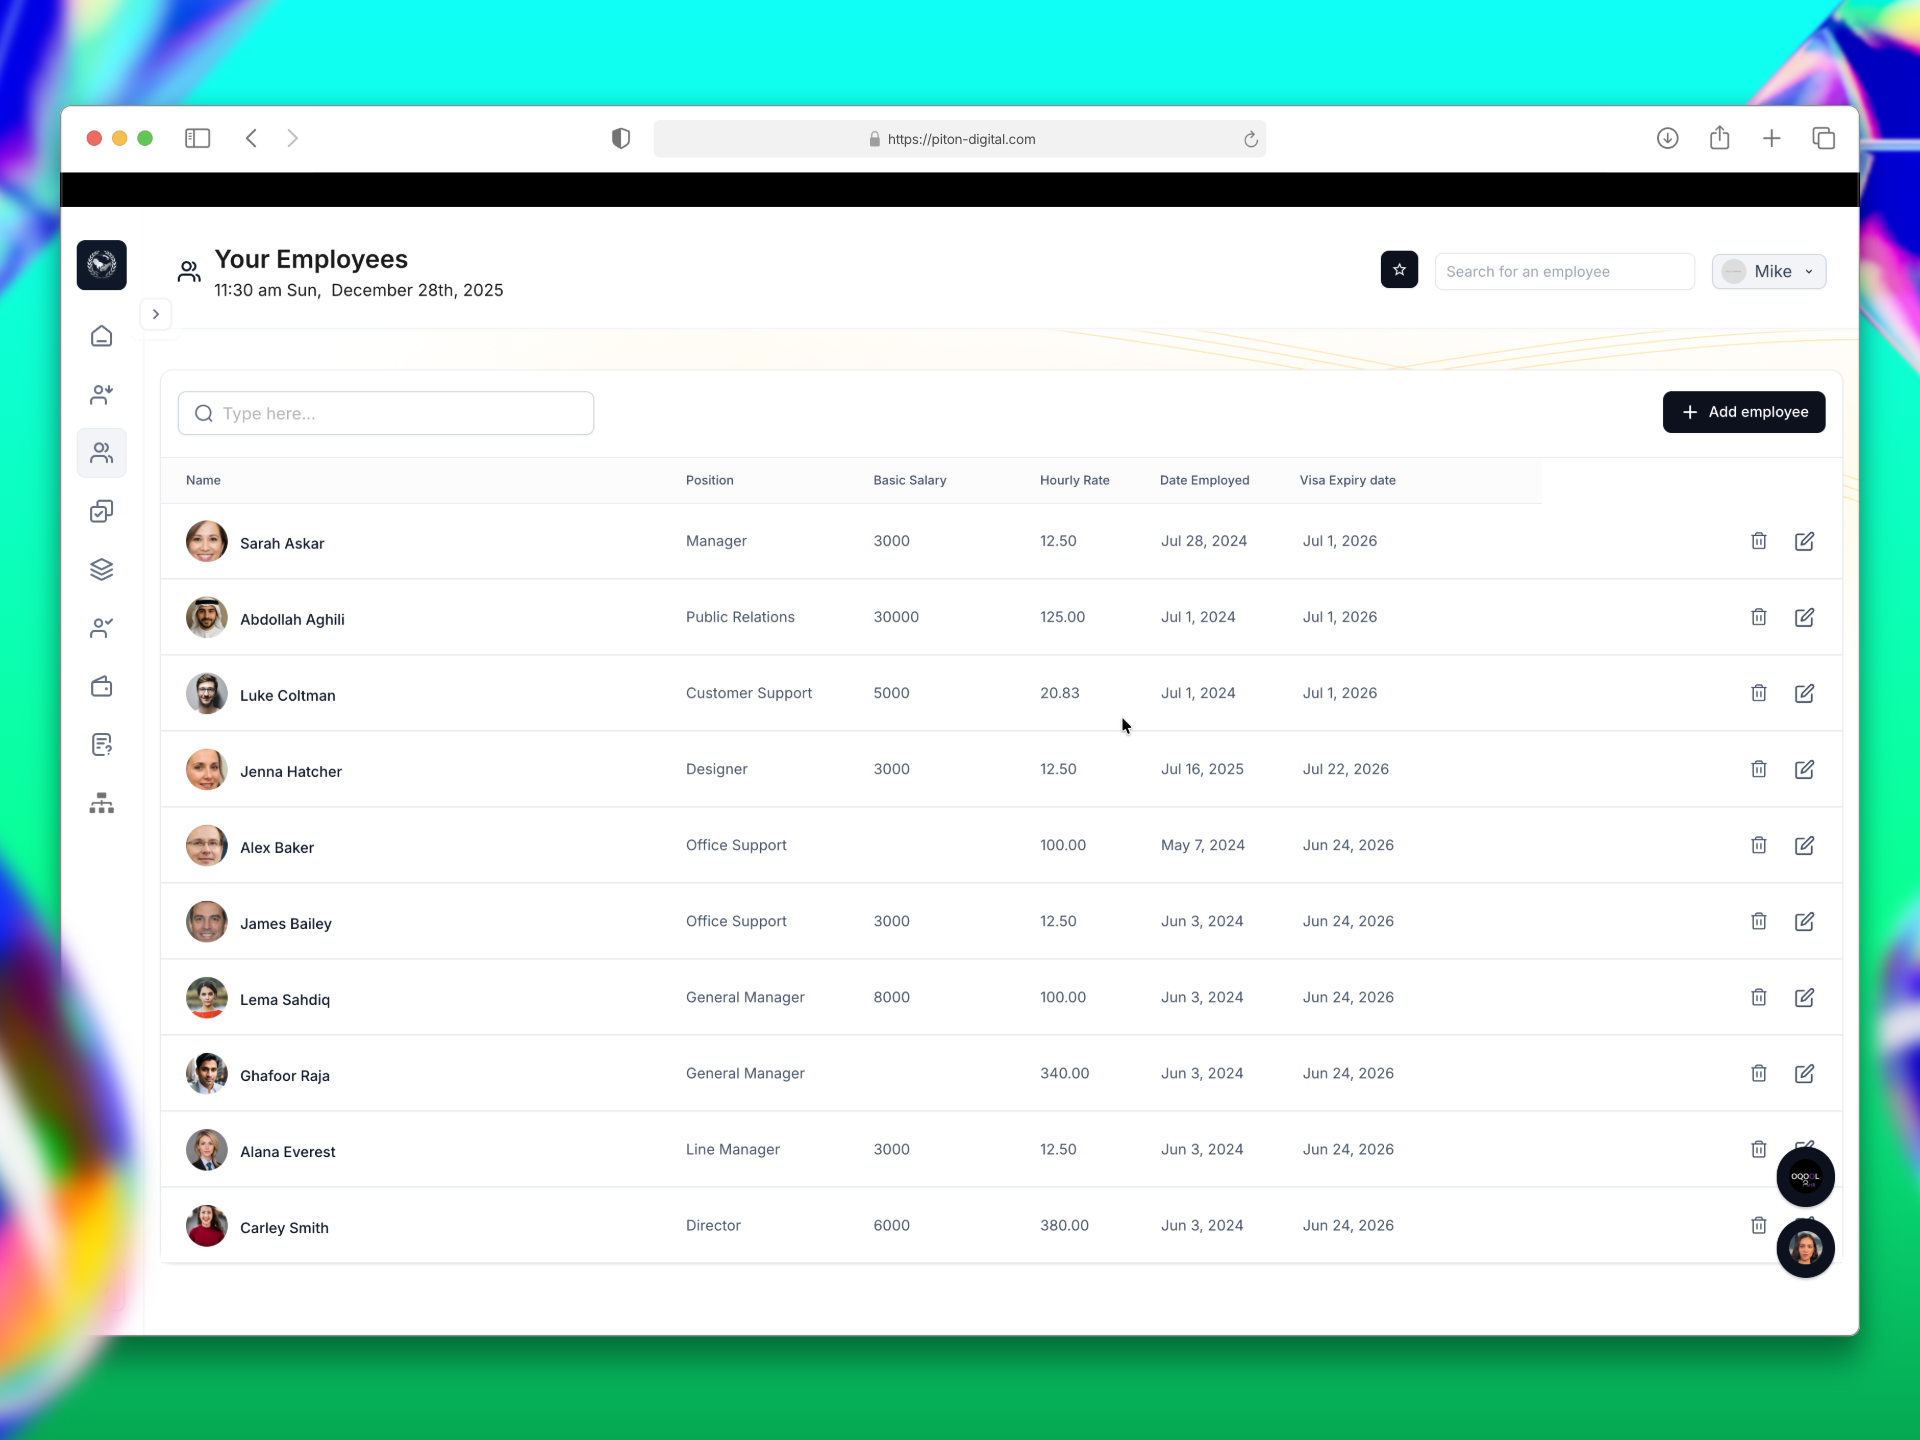Open the tasks checkmark-card sidebar icon

click(102, 511)
